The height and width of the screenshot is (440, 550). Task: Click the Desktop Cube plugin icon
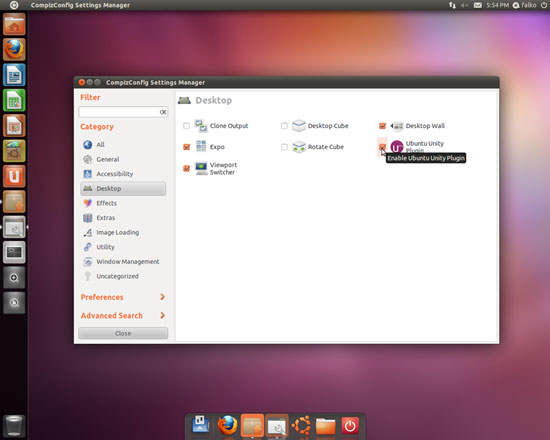click(x=299, y=126)
